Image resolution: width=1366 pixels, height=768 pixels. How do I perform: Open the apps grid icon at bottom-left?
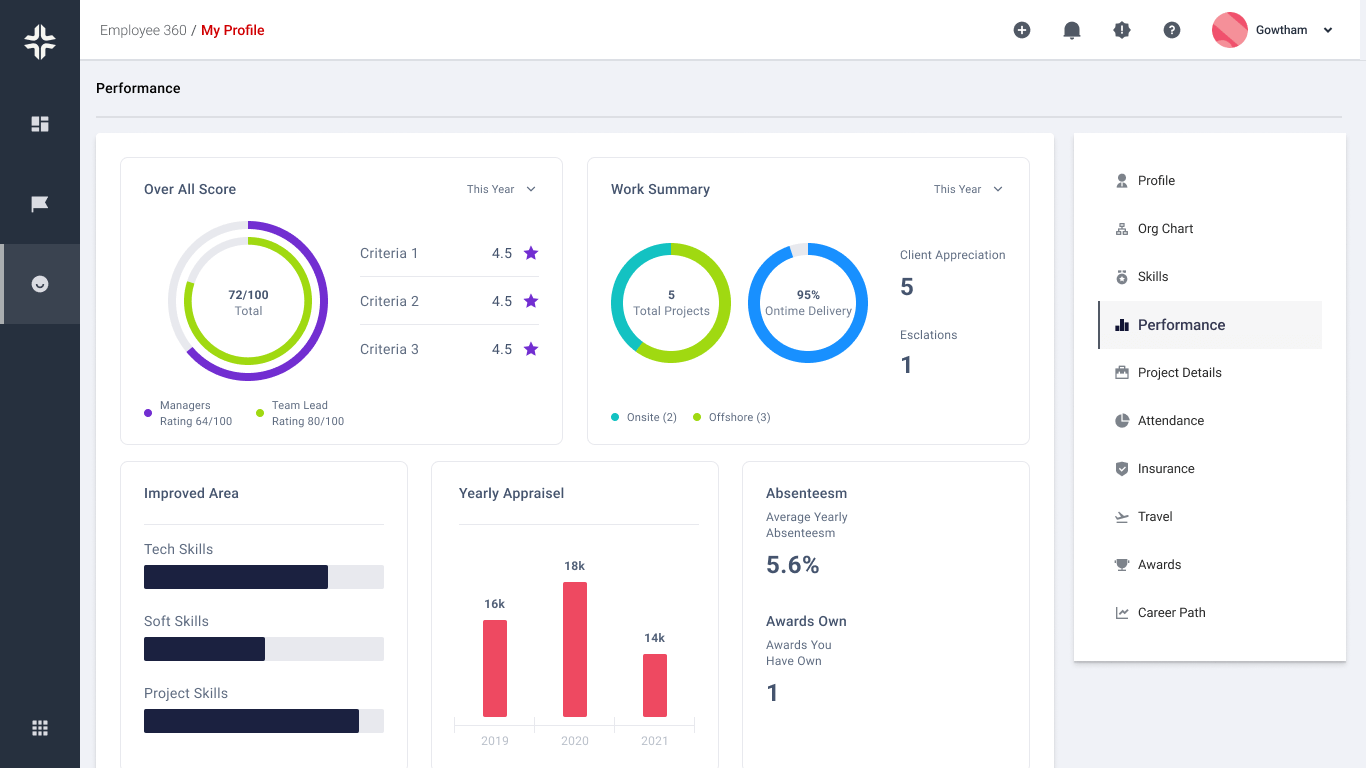[40, 728]
